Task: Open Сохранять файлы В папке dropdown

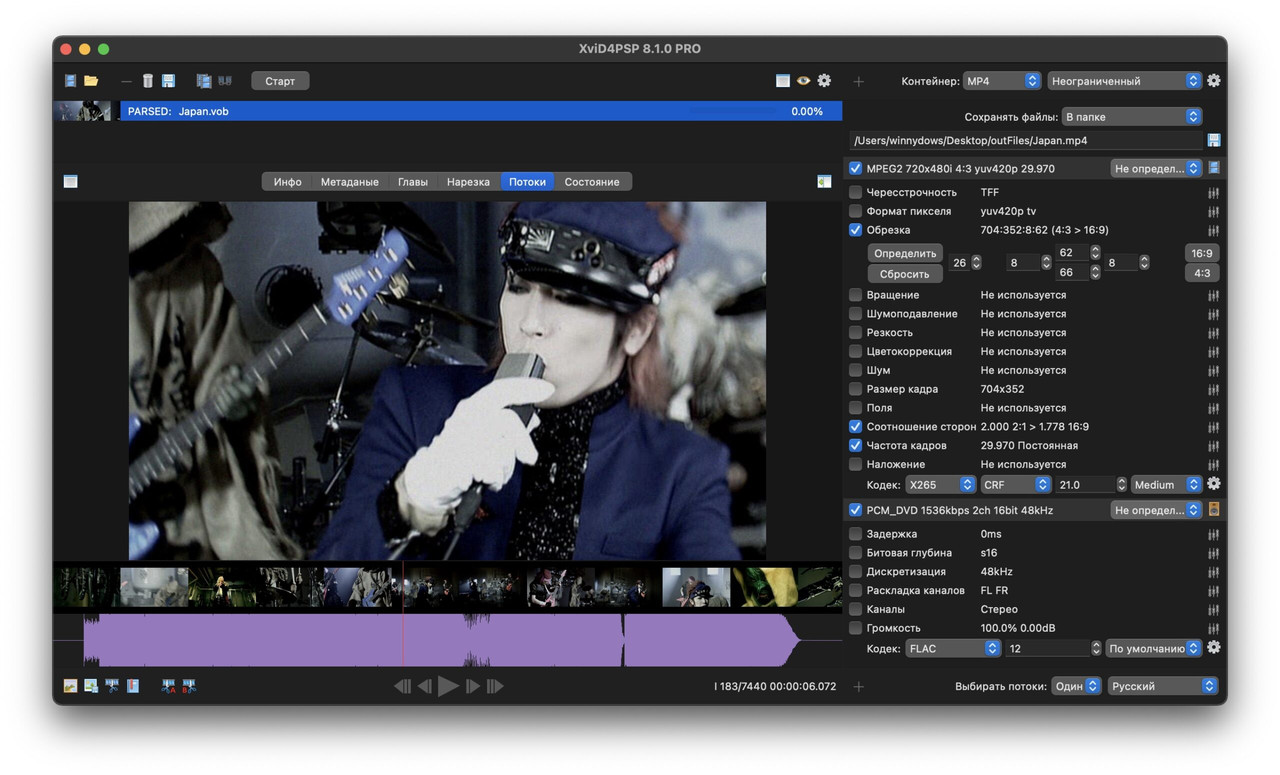Action: (x=1131, y=117)
